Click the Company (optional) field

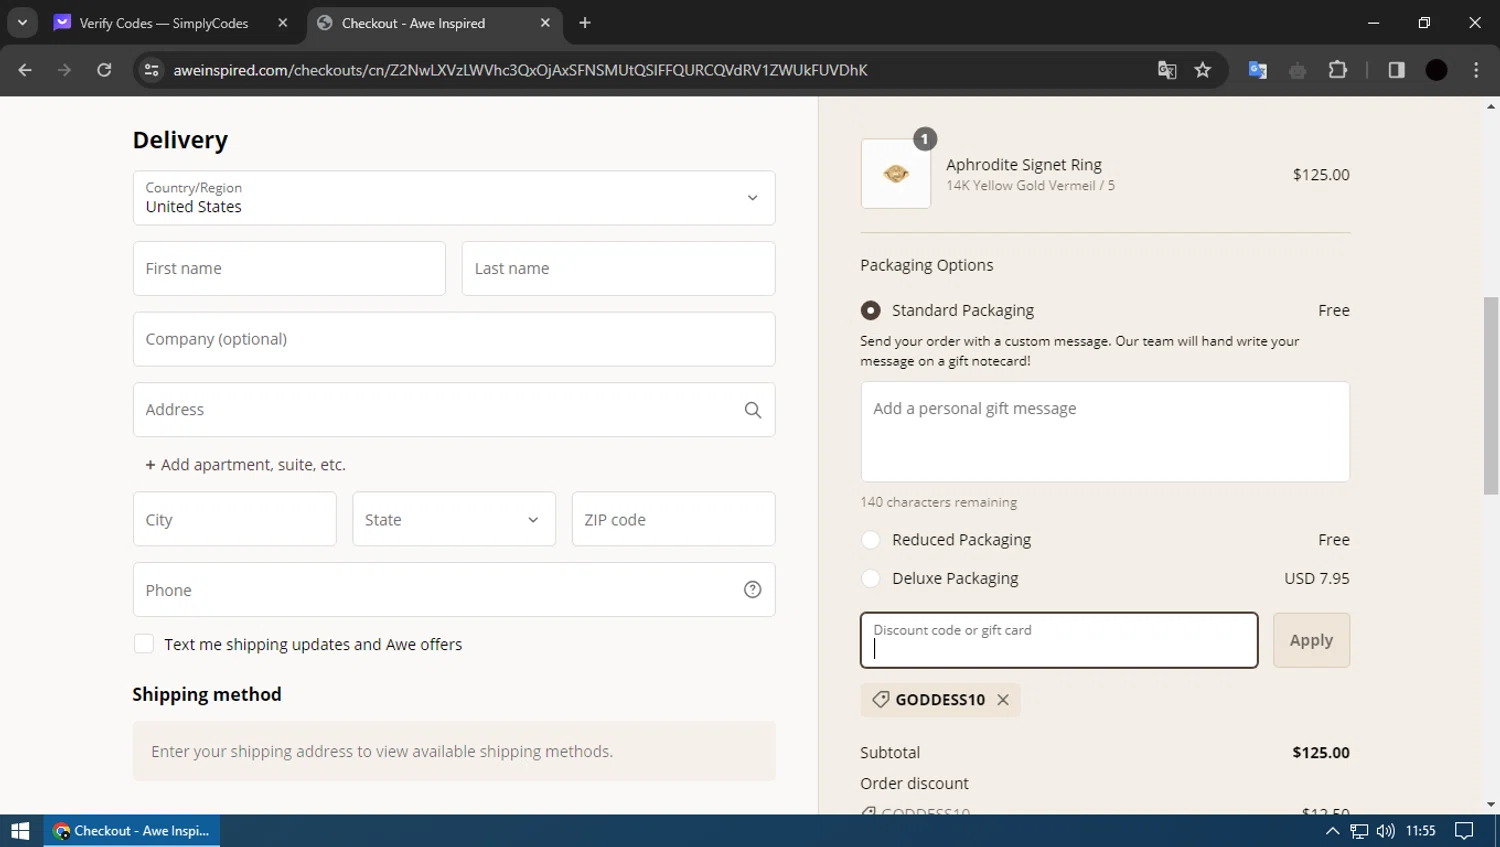454,339
